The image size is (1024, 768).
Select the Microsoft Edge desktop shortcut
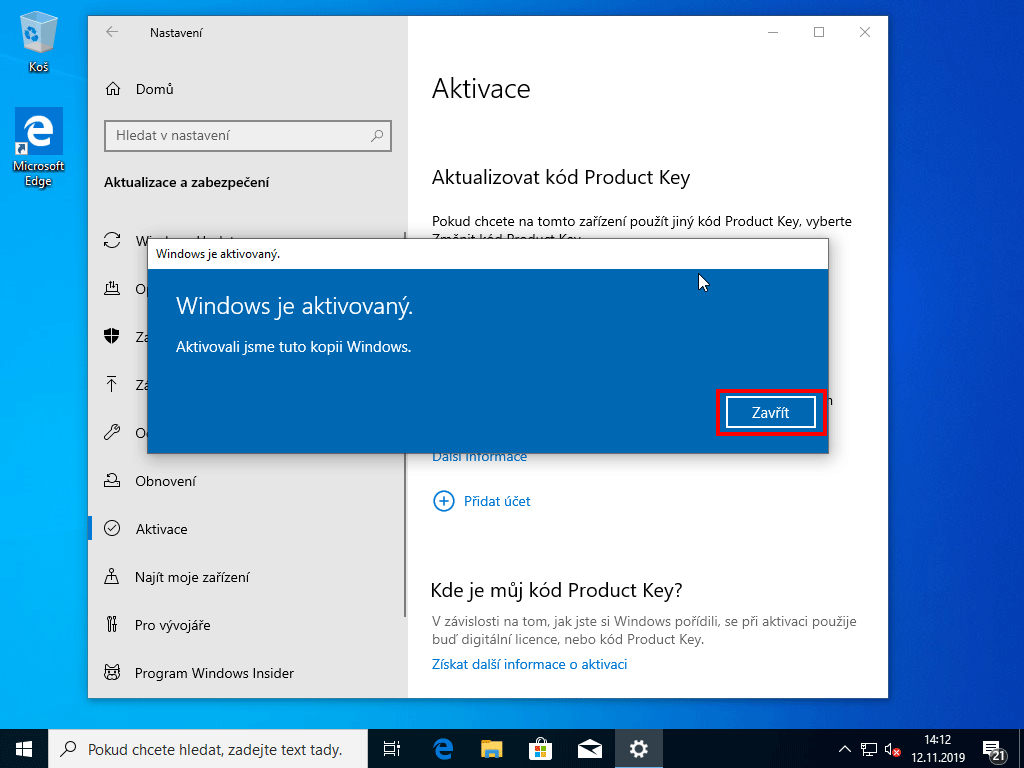click(39, 148)
